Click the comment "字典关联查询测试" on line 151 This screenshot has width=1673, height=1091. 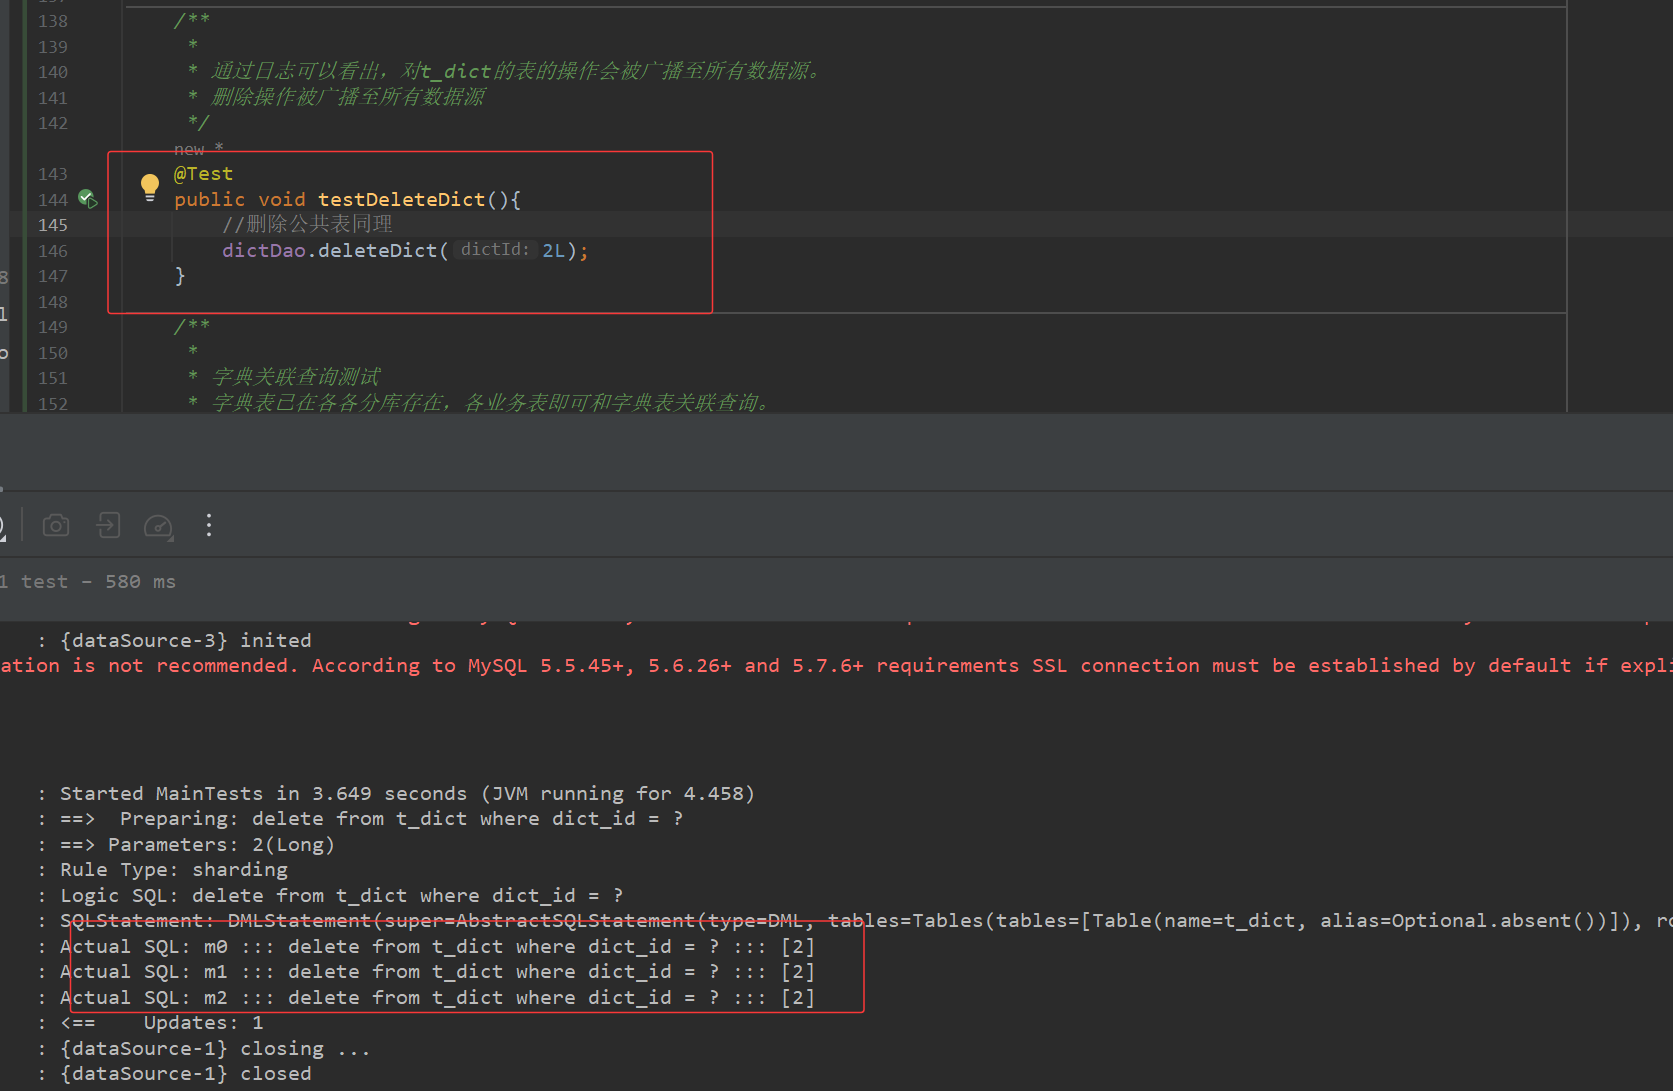[x=296, y=377]
